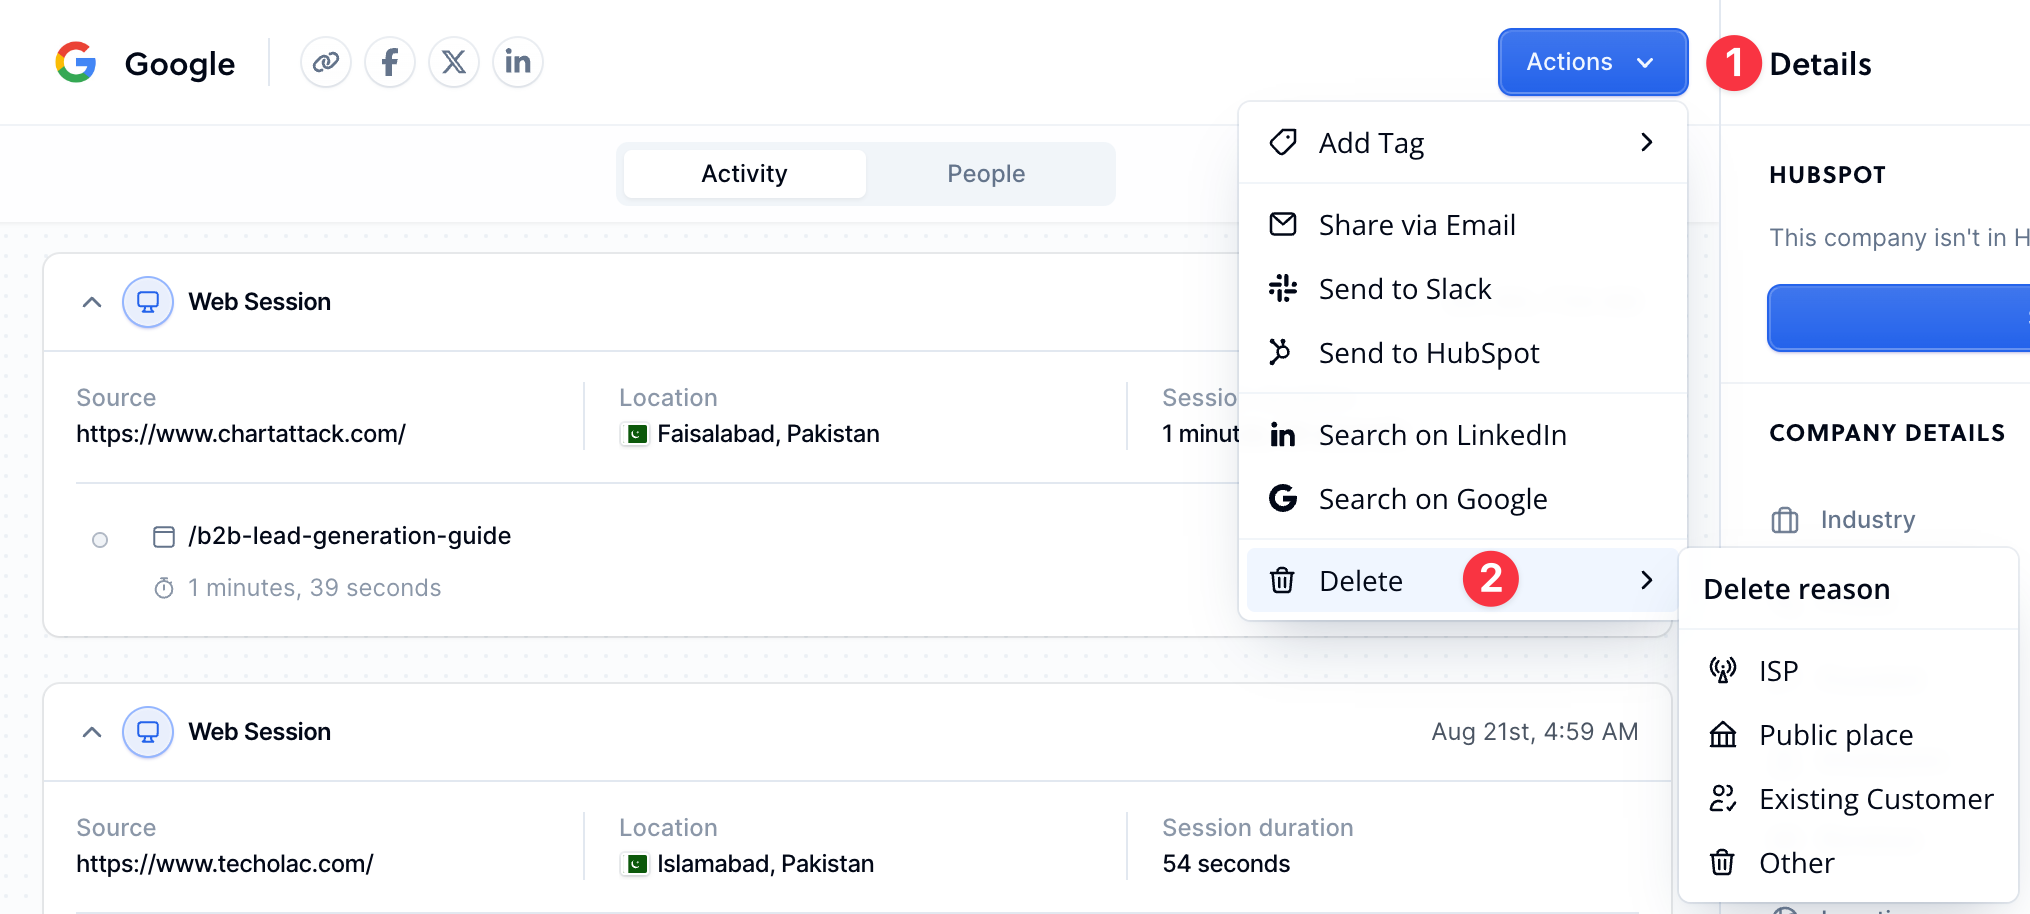The height and width of the screenshot is (914, 2030).
Task: Choose Search on Google
Action: [x=1462, y=499]
